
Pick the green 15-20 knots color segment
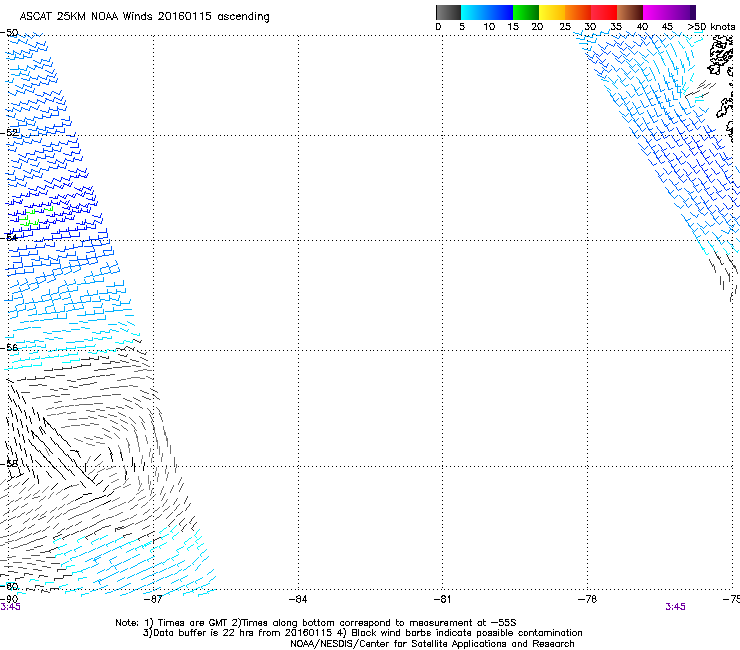pyautogui.click(x=526, y=12)
